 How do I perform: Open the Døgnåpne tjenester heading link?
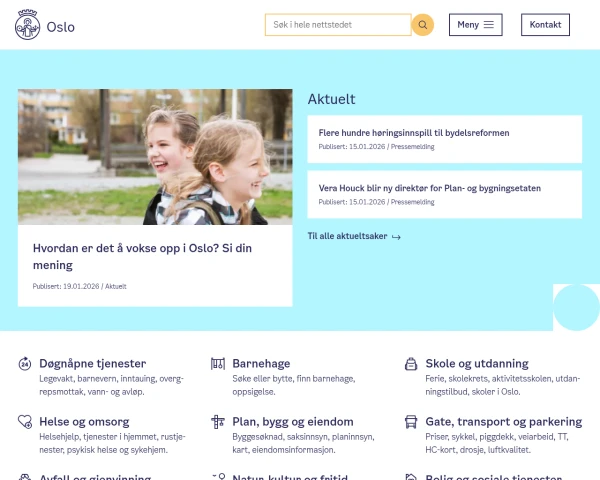(x=93, y=364)
